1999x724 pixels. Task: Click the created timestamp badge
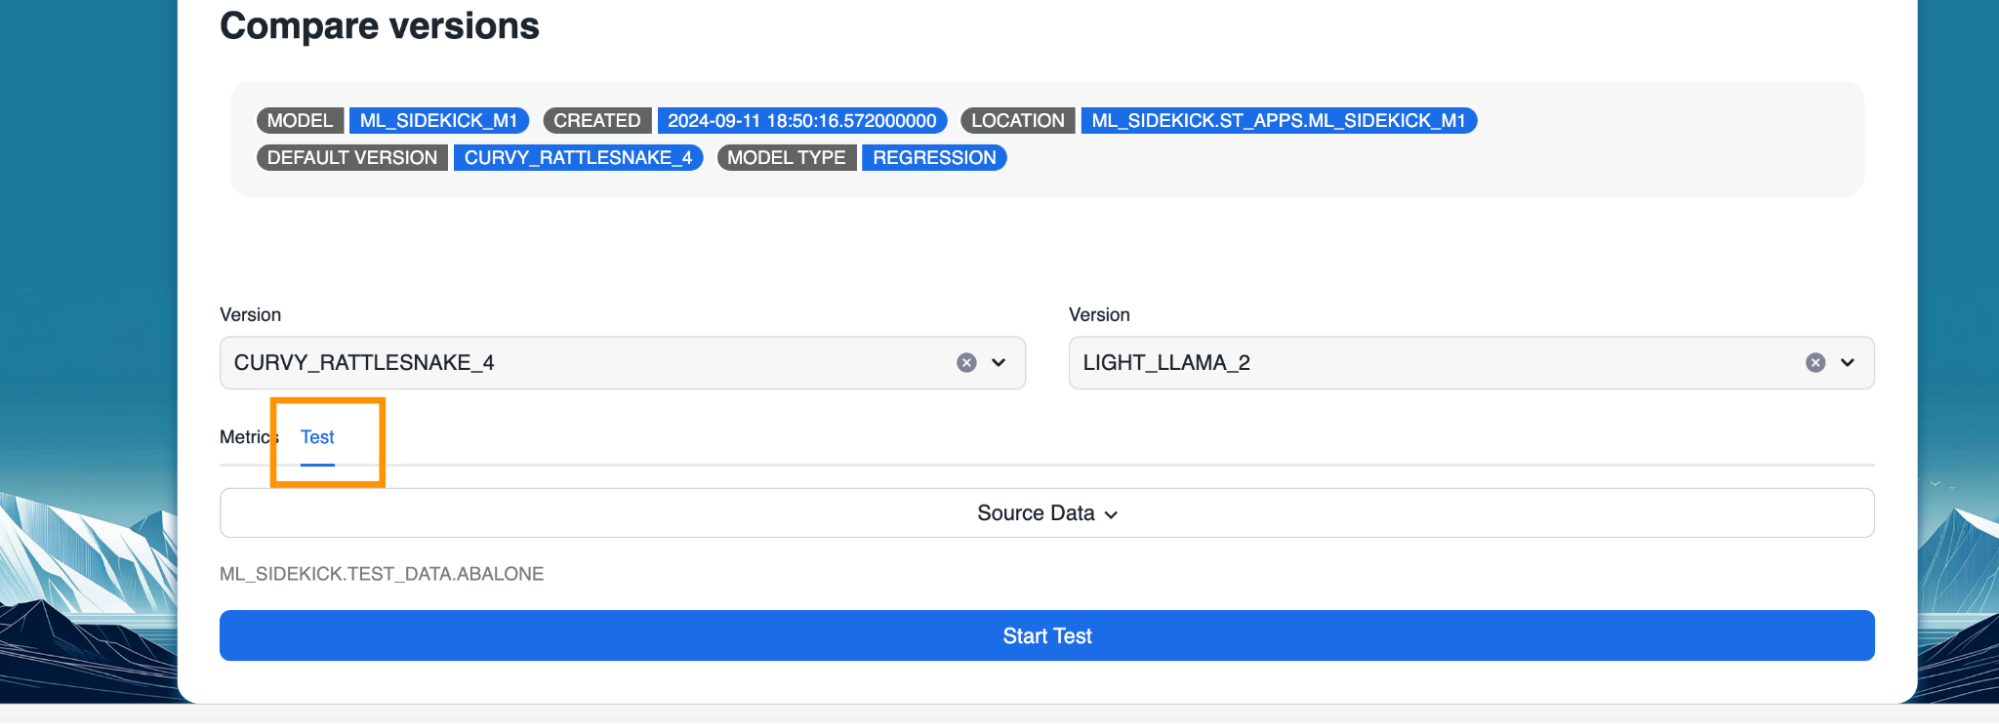(x=801, y=121)
